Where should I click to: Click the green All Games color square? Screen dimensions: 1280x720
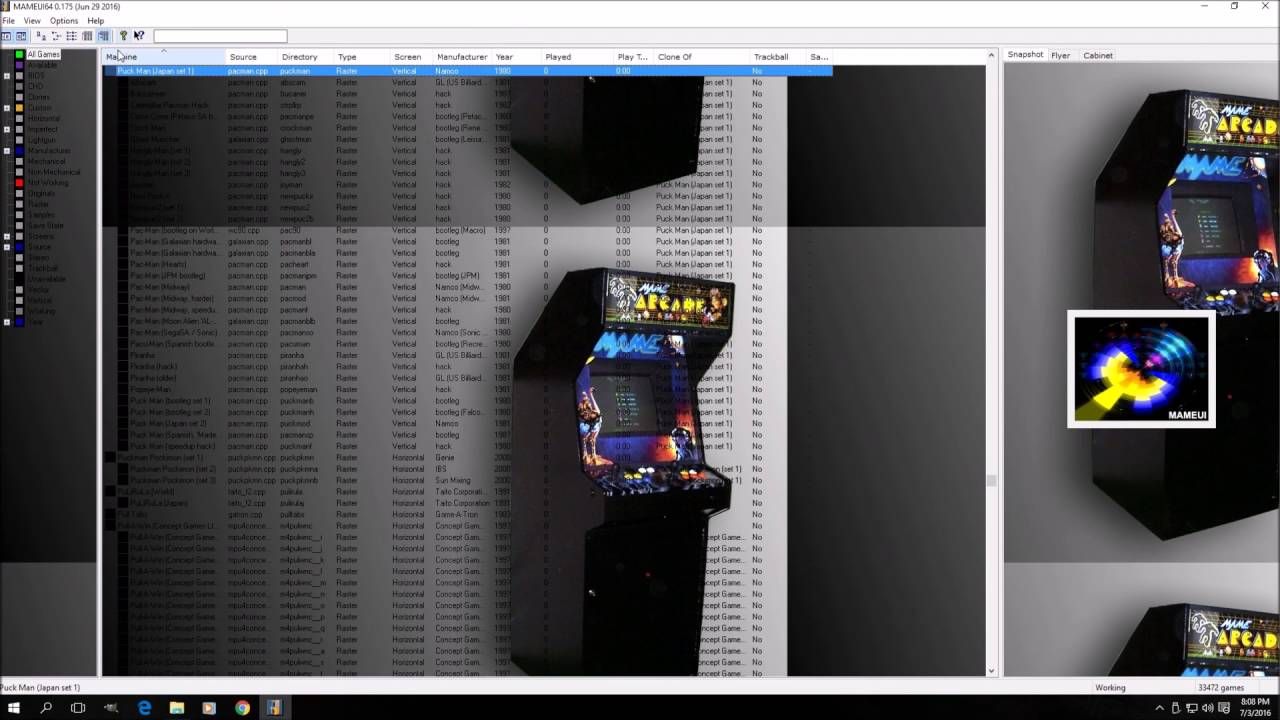19,55
